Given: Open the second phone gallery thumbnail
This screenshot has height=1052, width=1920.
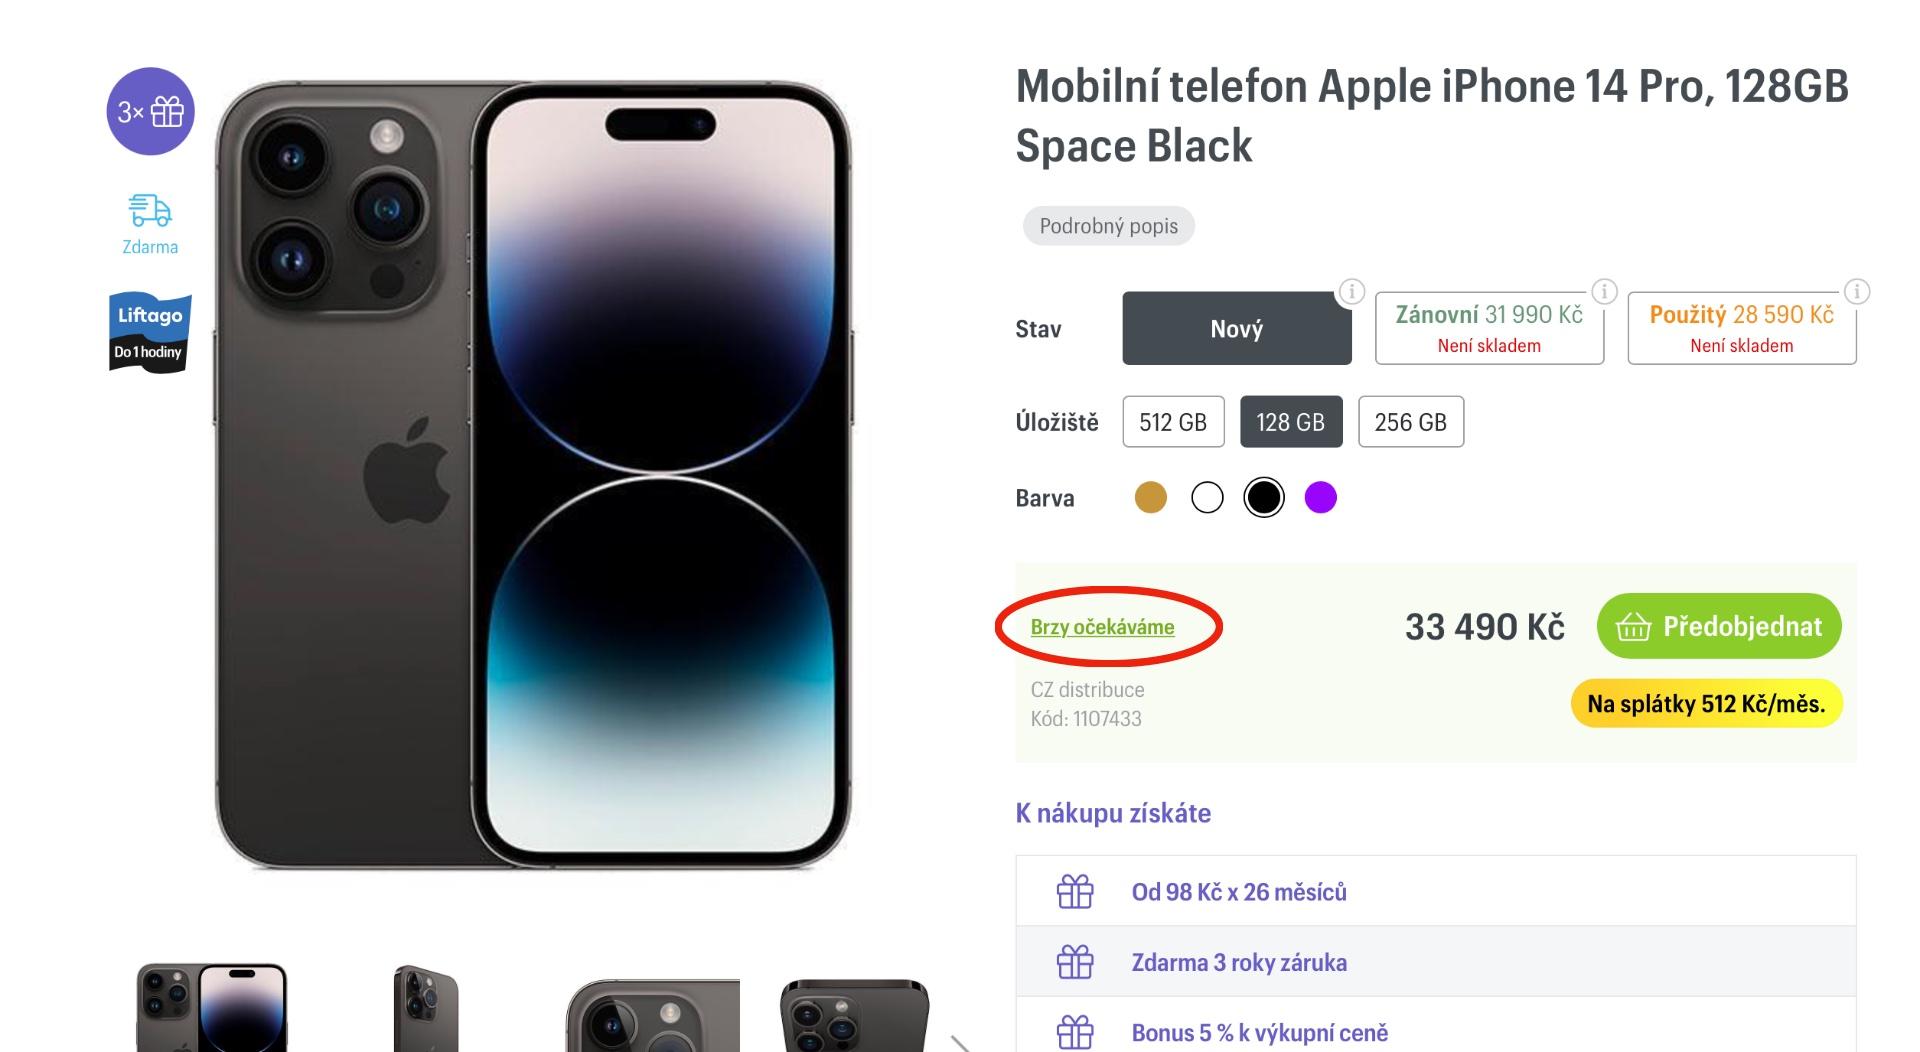Looking at the screenshot, I should (425, 1010).
